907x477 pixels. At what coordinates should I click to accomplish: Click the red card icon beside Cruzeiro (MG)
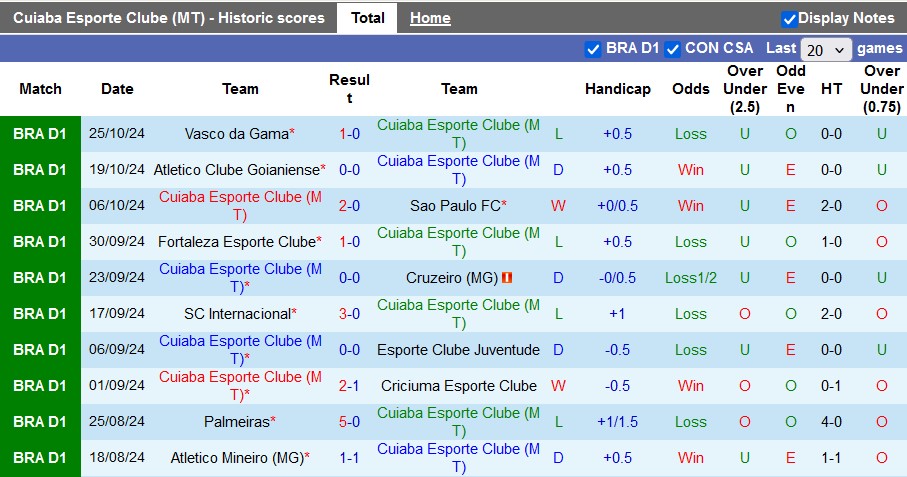pos(507,278)
